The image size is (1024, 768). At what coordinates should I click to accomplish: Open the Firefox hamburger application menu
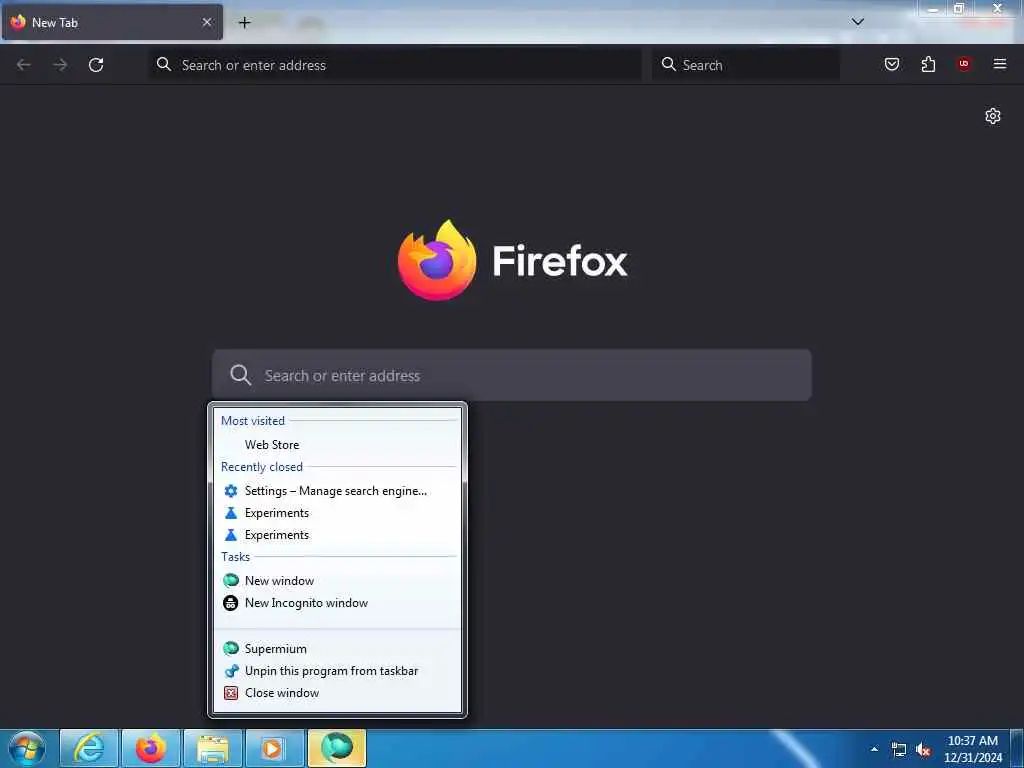(x=1000, y=64)
